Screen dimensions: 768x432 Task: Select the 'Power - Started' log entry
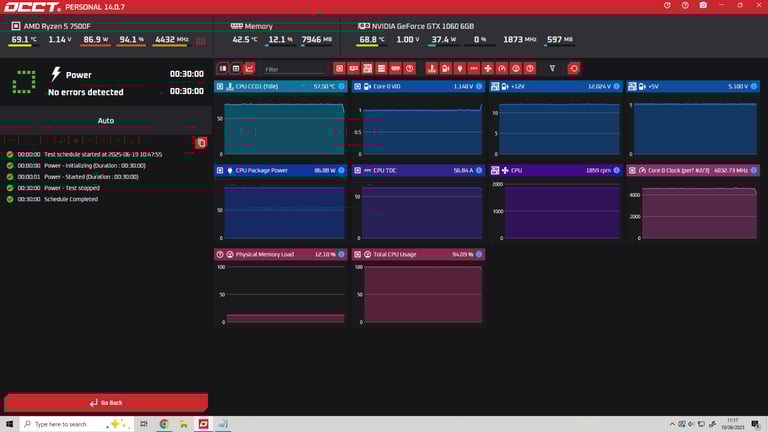click(x=91, y=177)
